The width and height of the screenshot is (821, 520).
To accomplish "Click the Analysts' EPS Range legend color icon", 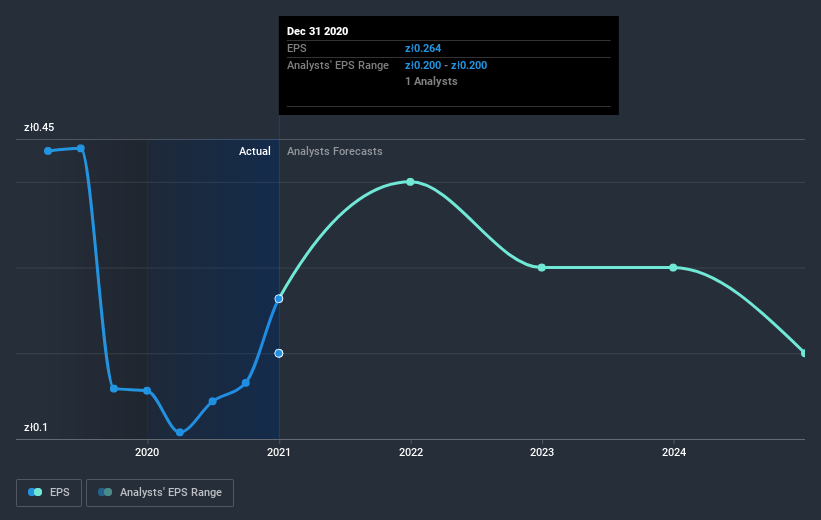I will 105,492.
